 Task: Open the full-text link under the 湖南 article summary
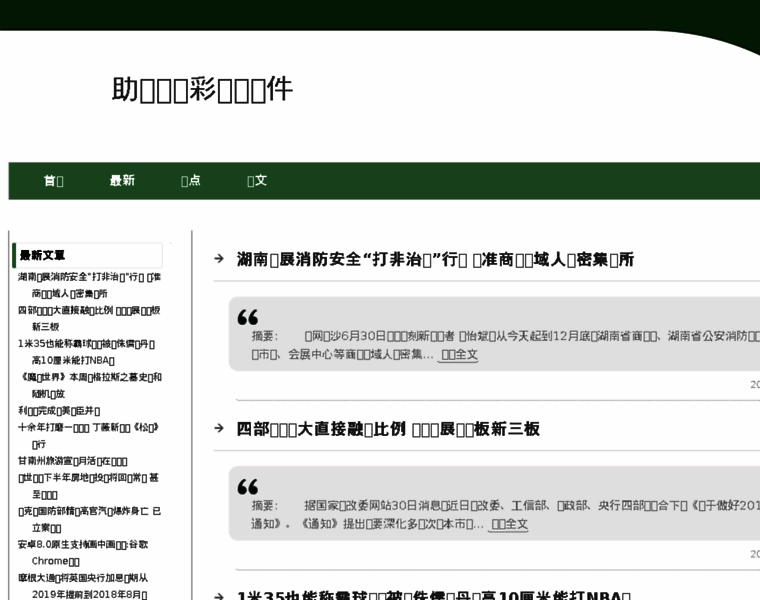click(459, 354)
